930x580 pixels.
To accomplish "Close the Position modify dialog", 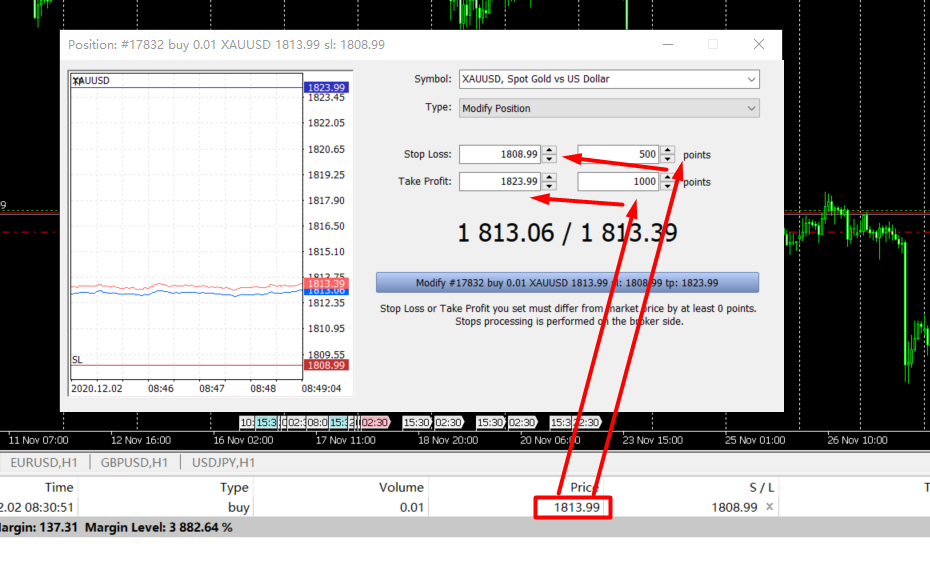I will coord(759,44).
